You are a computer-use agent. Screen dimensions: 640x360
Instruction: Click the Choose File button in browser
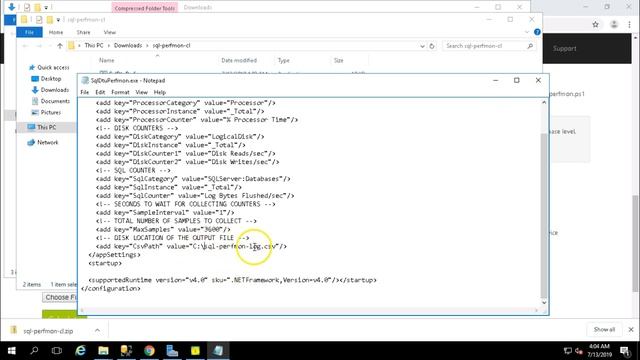[60, 298]
